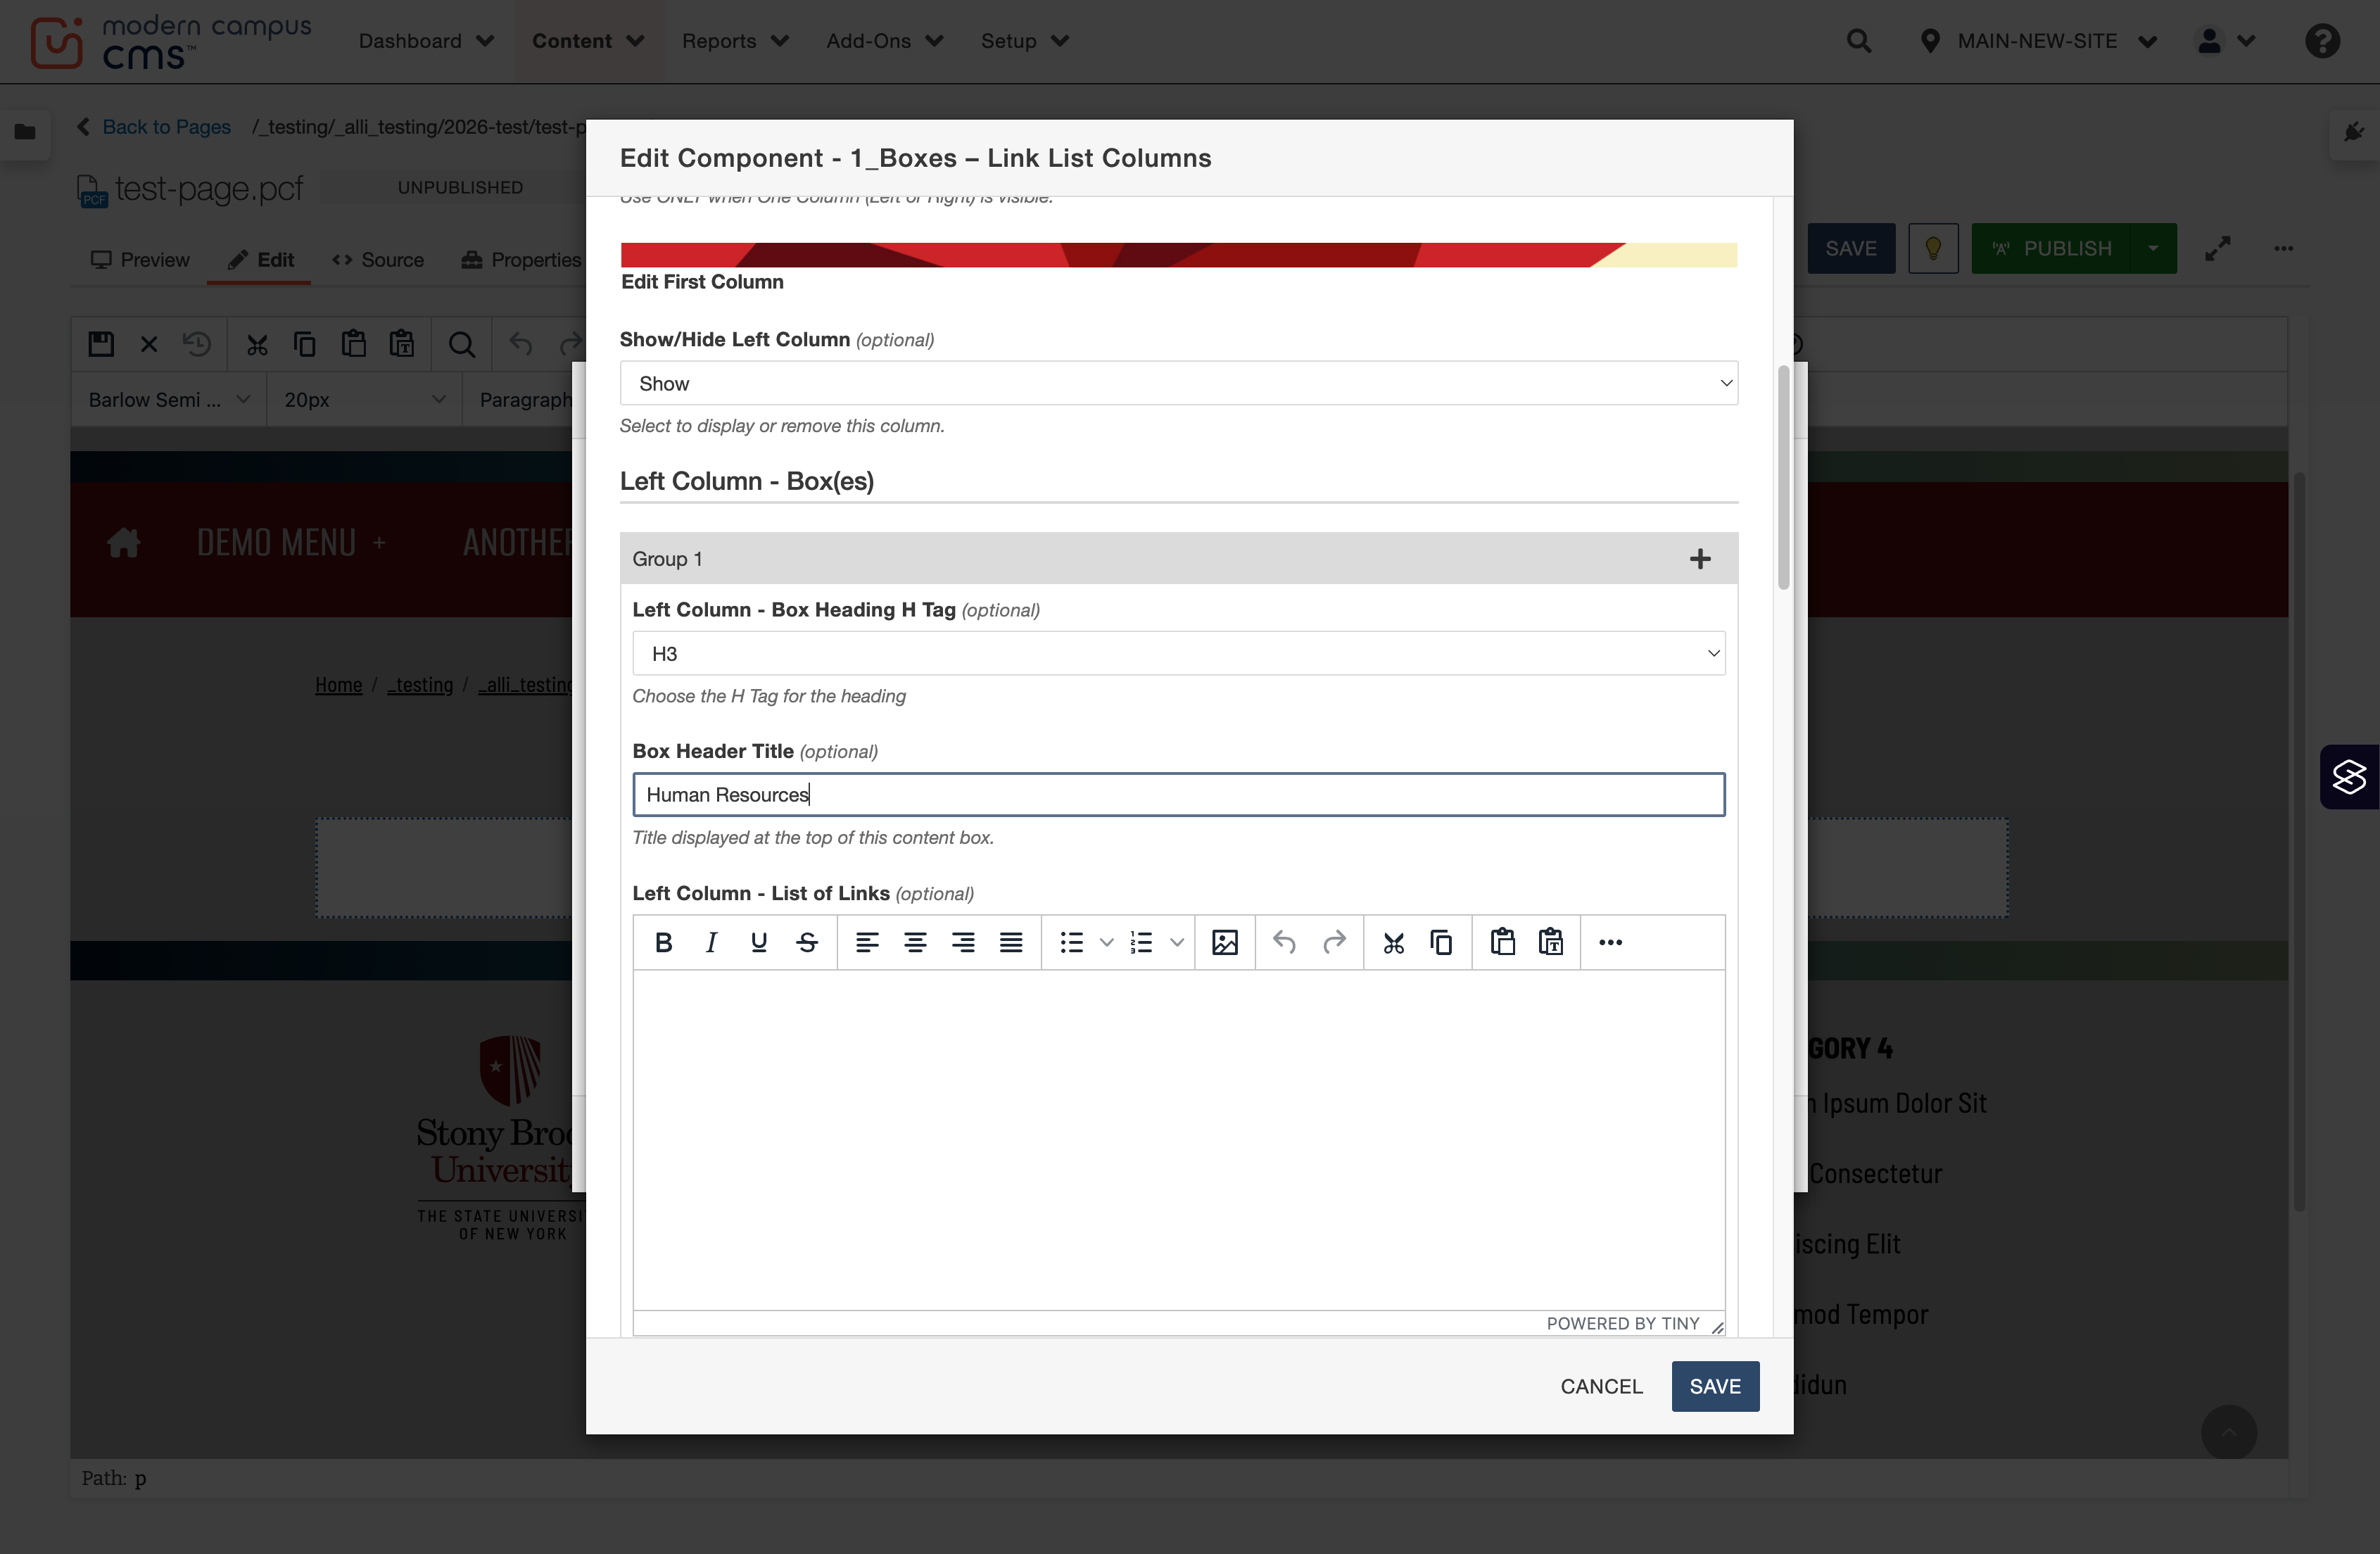Insert bullet list in modal editor
The height and width of the screenshot is (1554, 2380).
click(x=1072, y=942)
